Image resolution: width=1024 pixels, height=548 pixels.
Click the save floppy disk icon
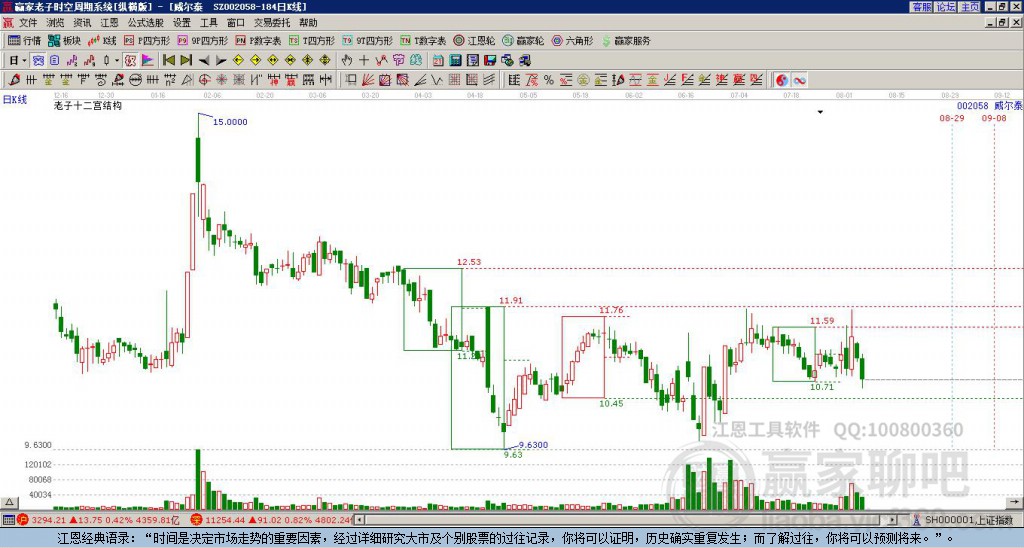coord(490,61)
